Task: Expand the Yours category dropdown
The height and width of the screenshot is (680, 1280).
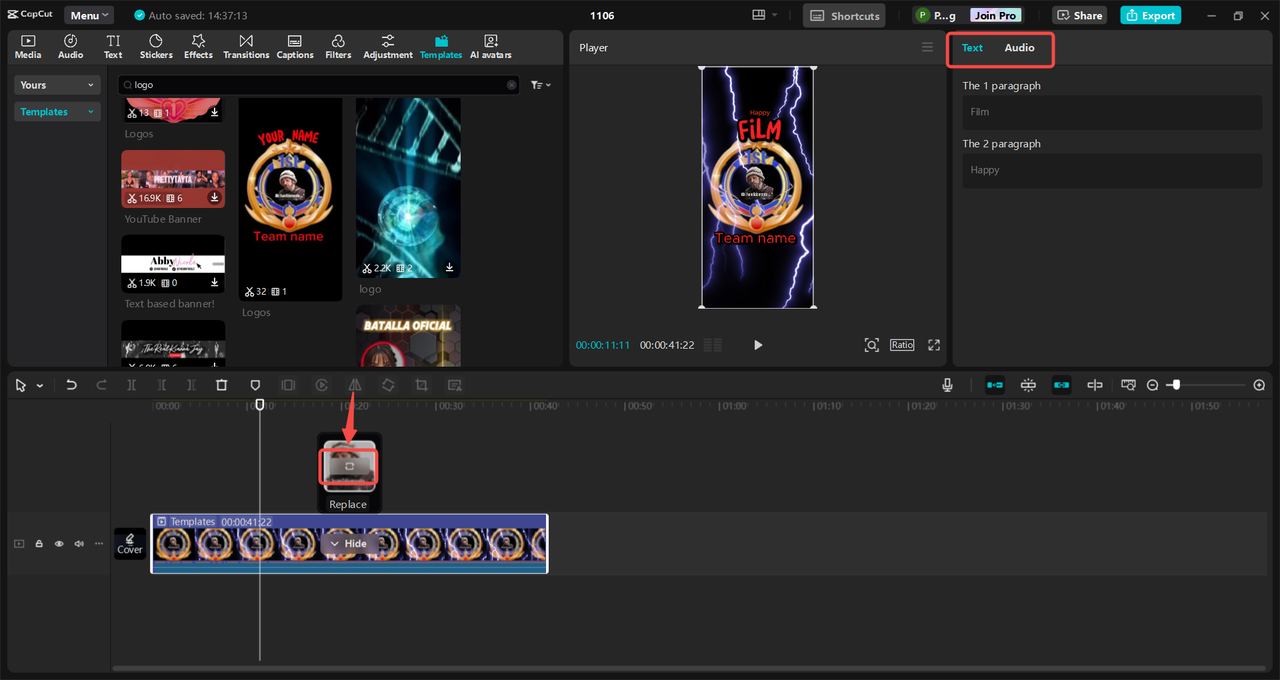Action: pyautogui.click(x=58, y=85)
